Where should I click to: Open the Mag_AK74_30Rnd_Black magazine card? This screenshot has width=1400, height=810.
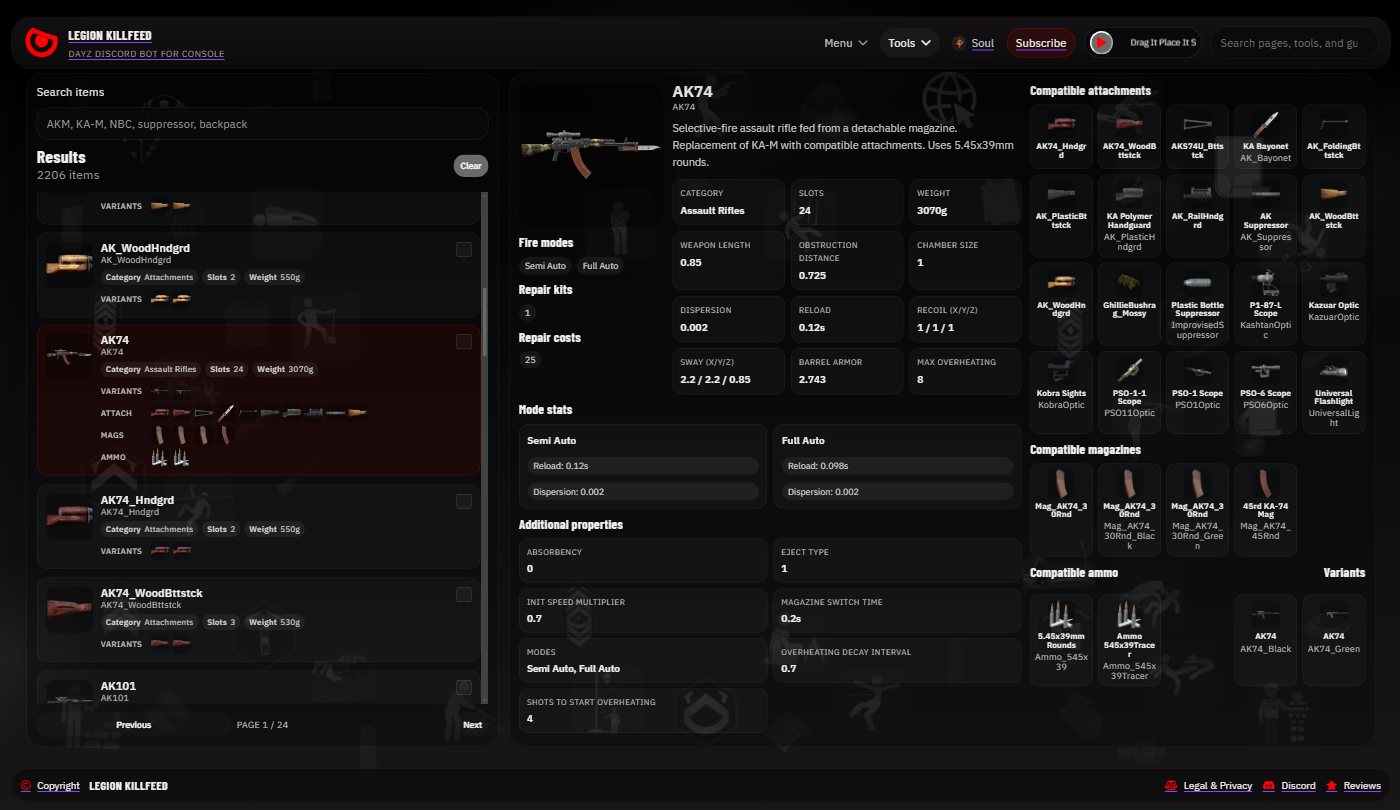pos(1129,509)
